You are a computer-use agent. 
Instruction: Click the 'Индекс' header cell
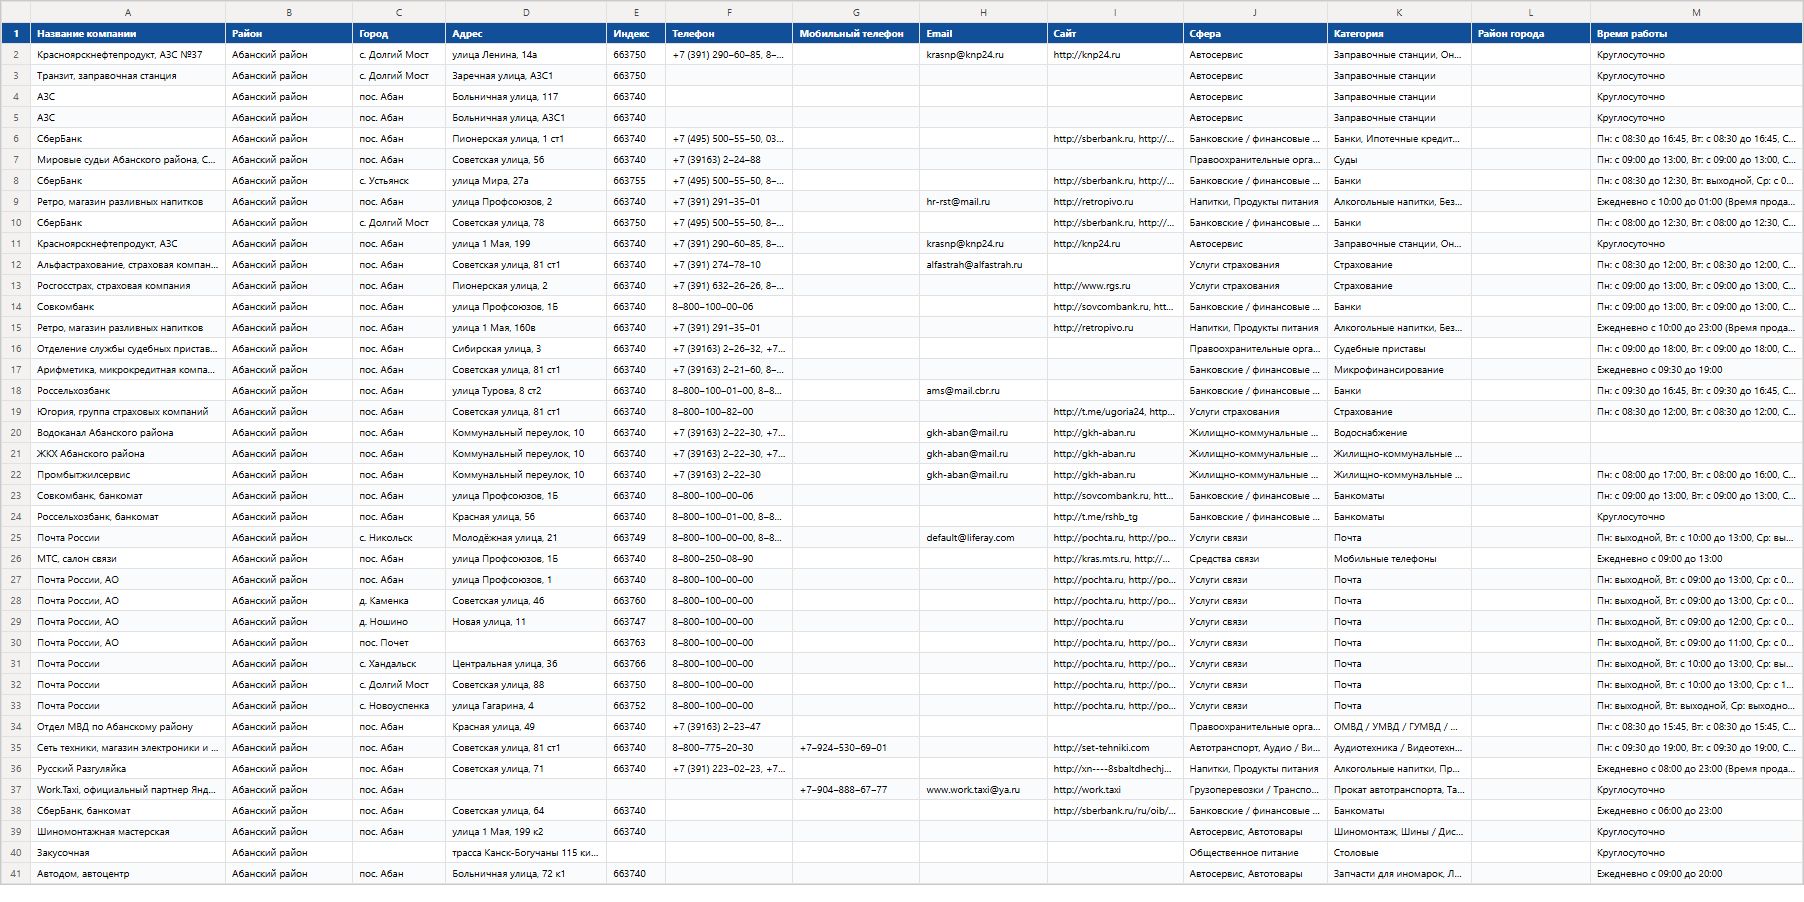636,33
